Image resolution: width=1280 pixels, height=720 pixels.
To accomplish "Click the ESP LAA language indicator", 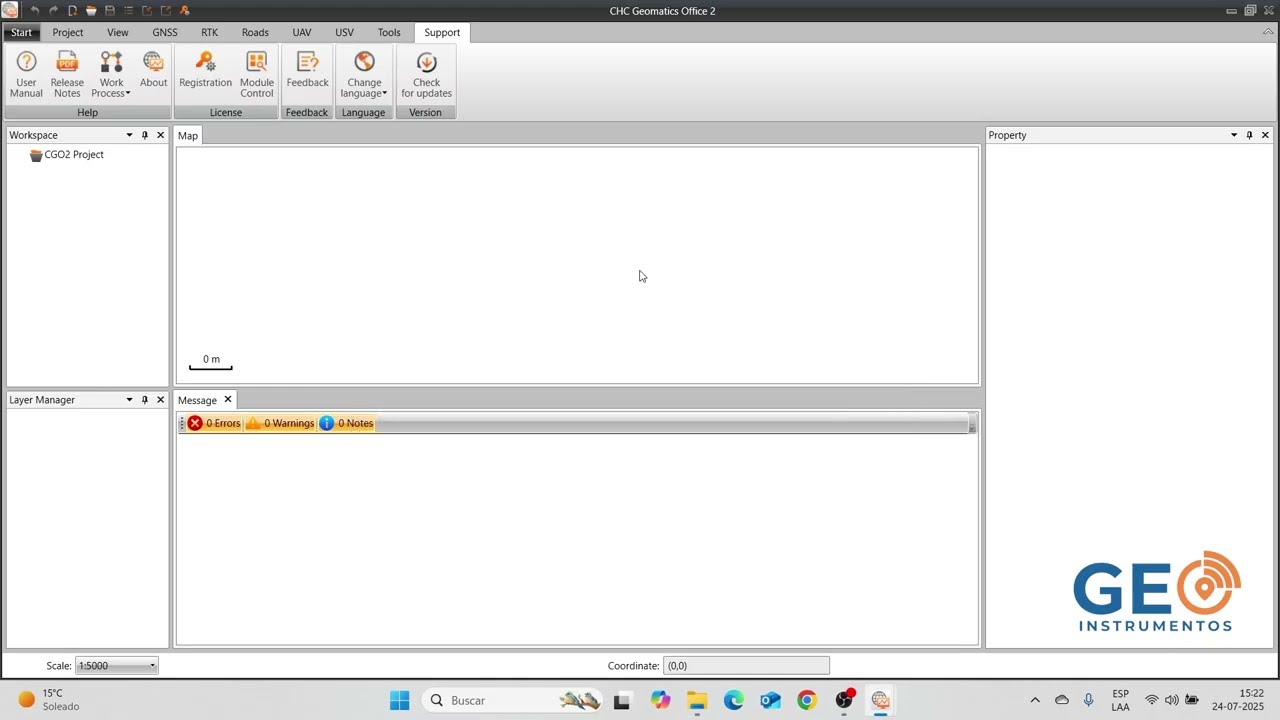I will coord(1120,700).
